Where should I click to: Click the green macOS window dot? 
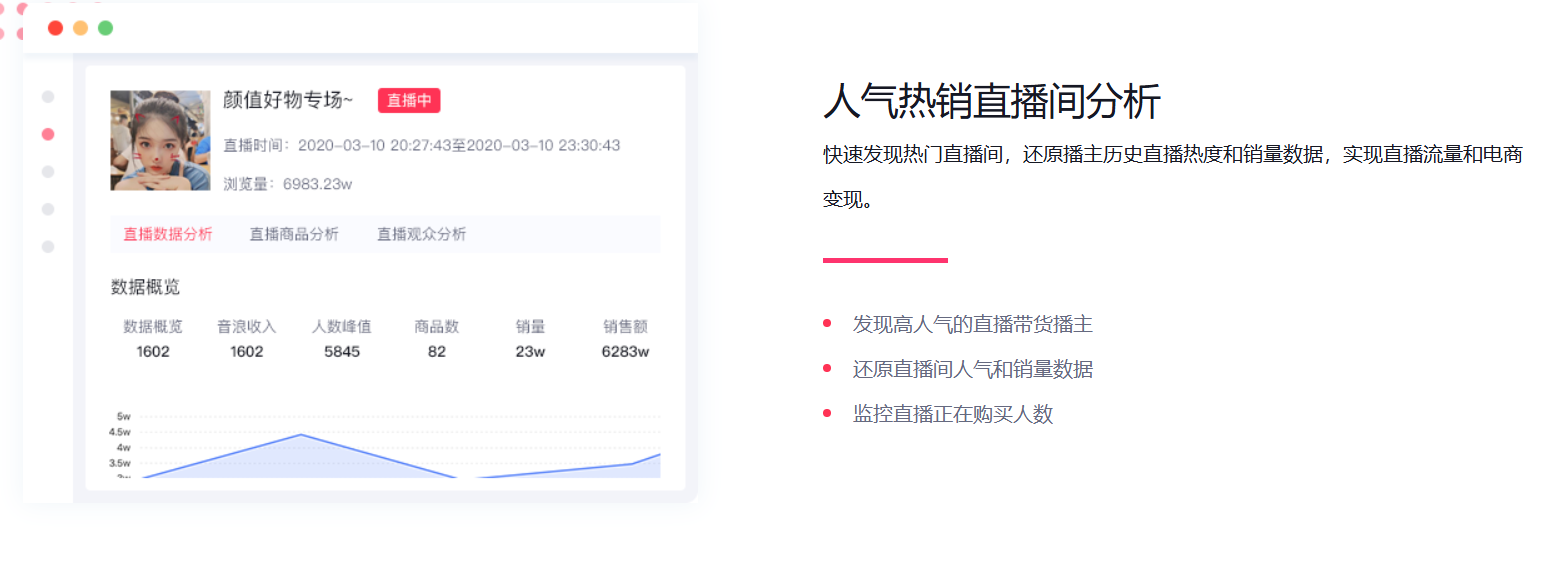(x=104, y=28)
